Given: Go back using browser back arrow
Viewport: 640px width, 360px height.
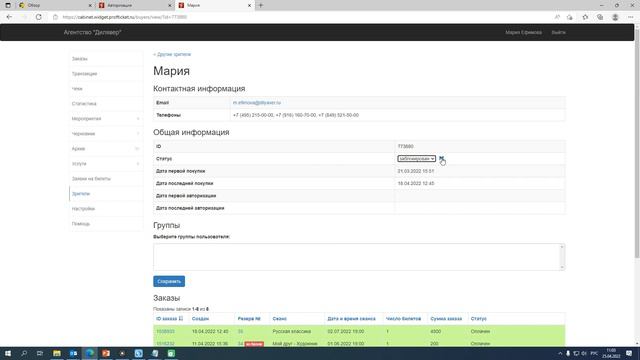Looking at the screenshot, I should pos(9,17).
